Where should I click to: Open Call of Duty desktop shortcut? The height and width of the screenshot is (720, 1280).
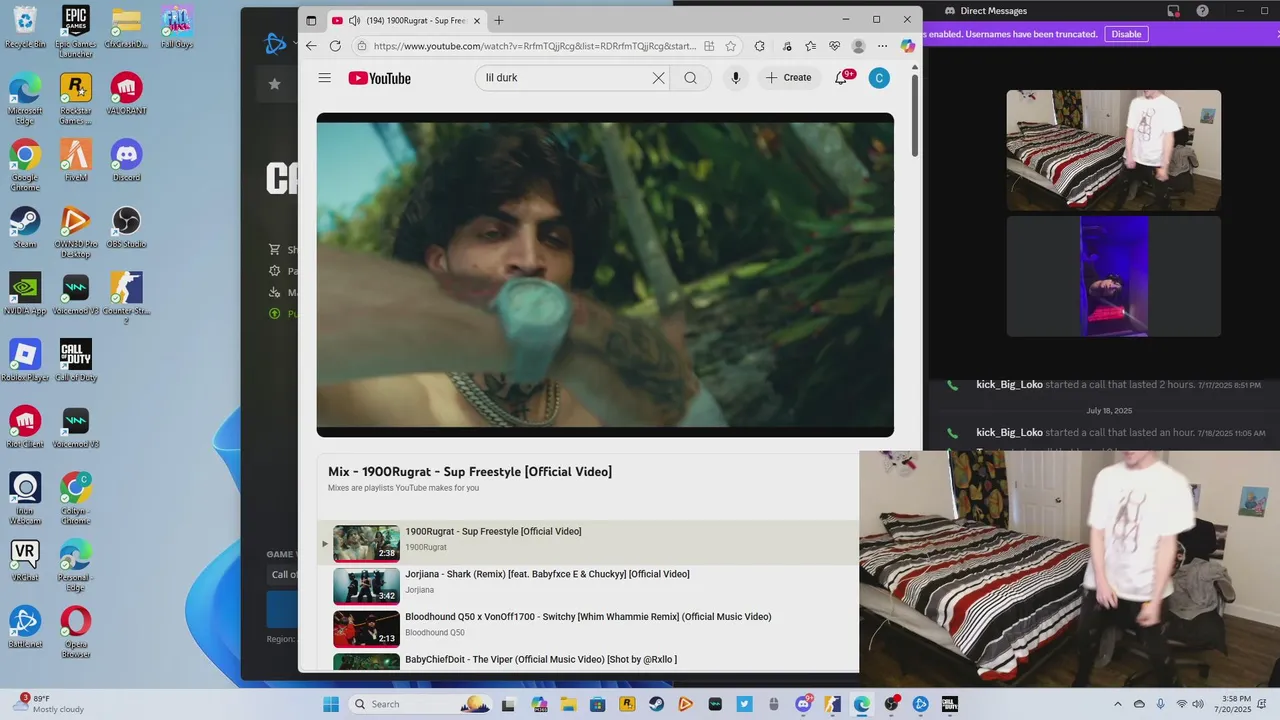pos(75,360)
